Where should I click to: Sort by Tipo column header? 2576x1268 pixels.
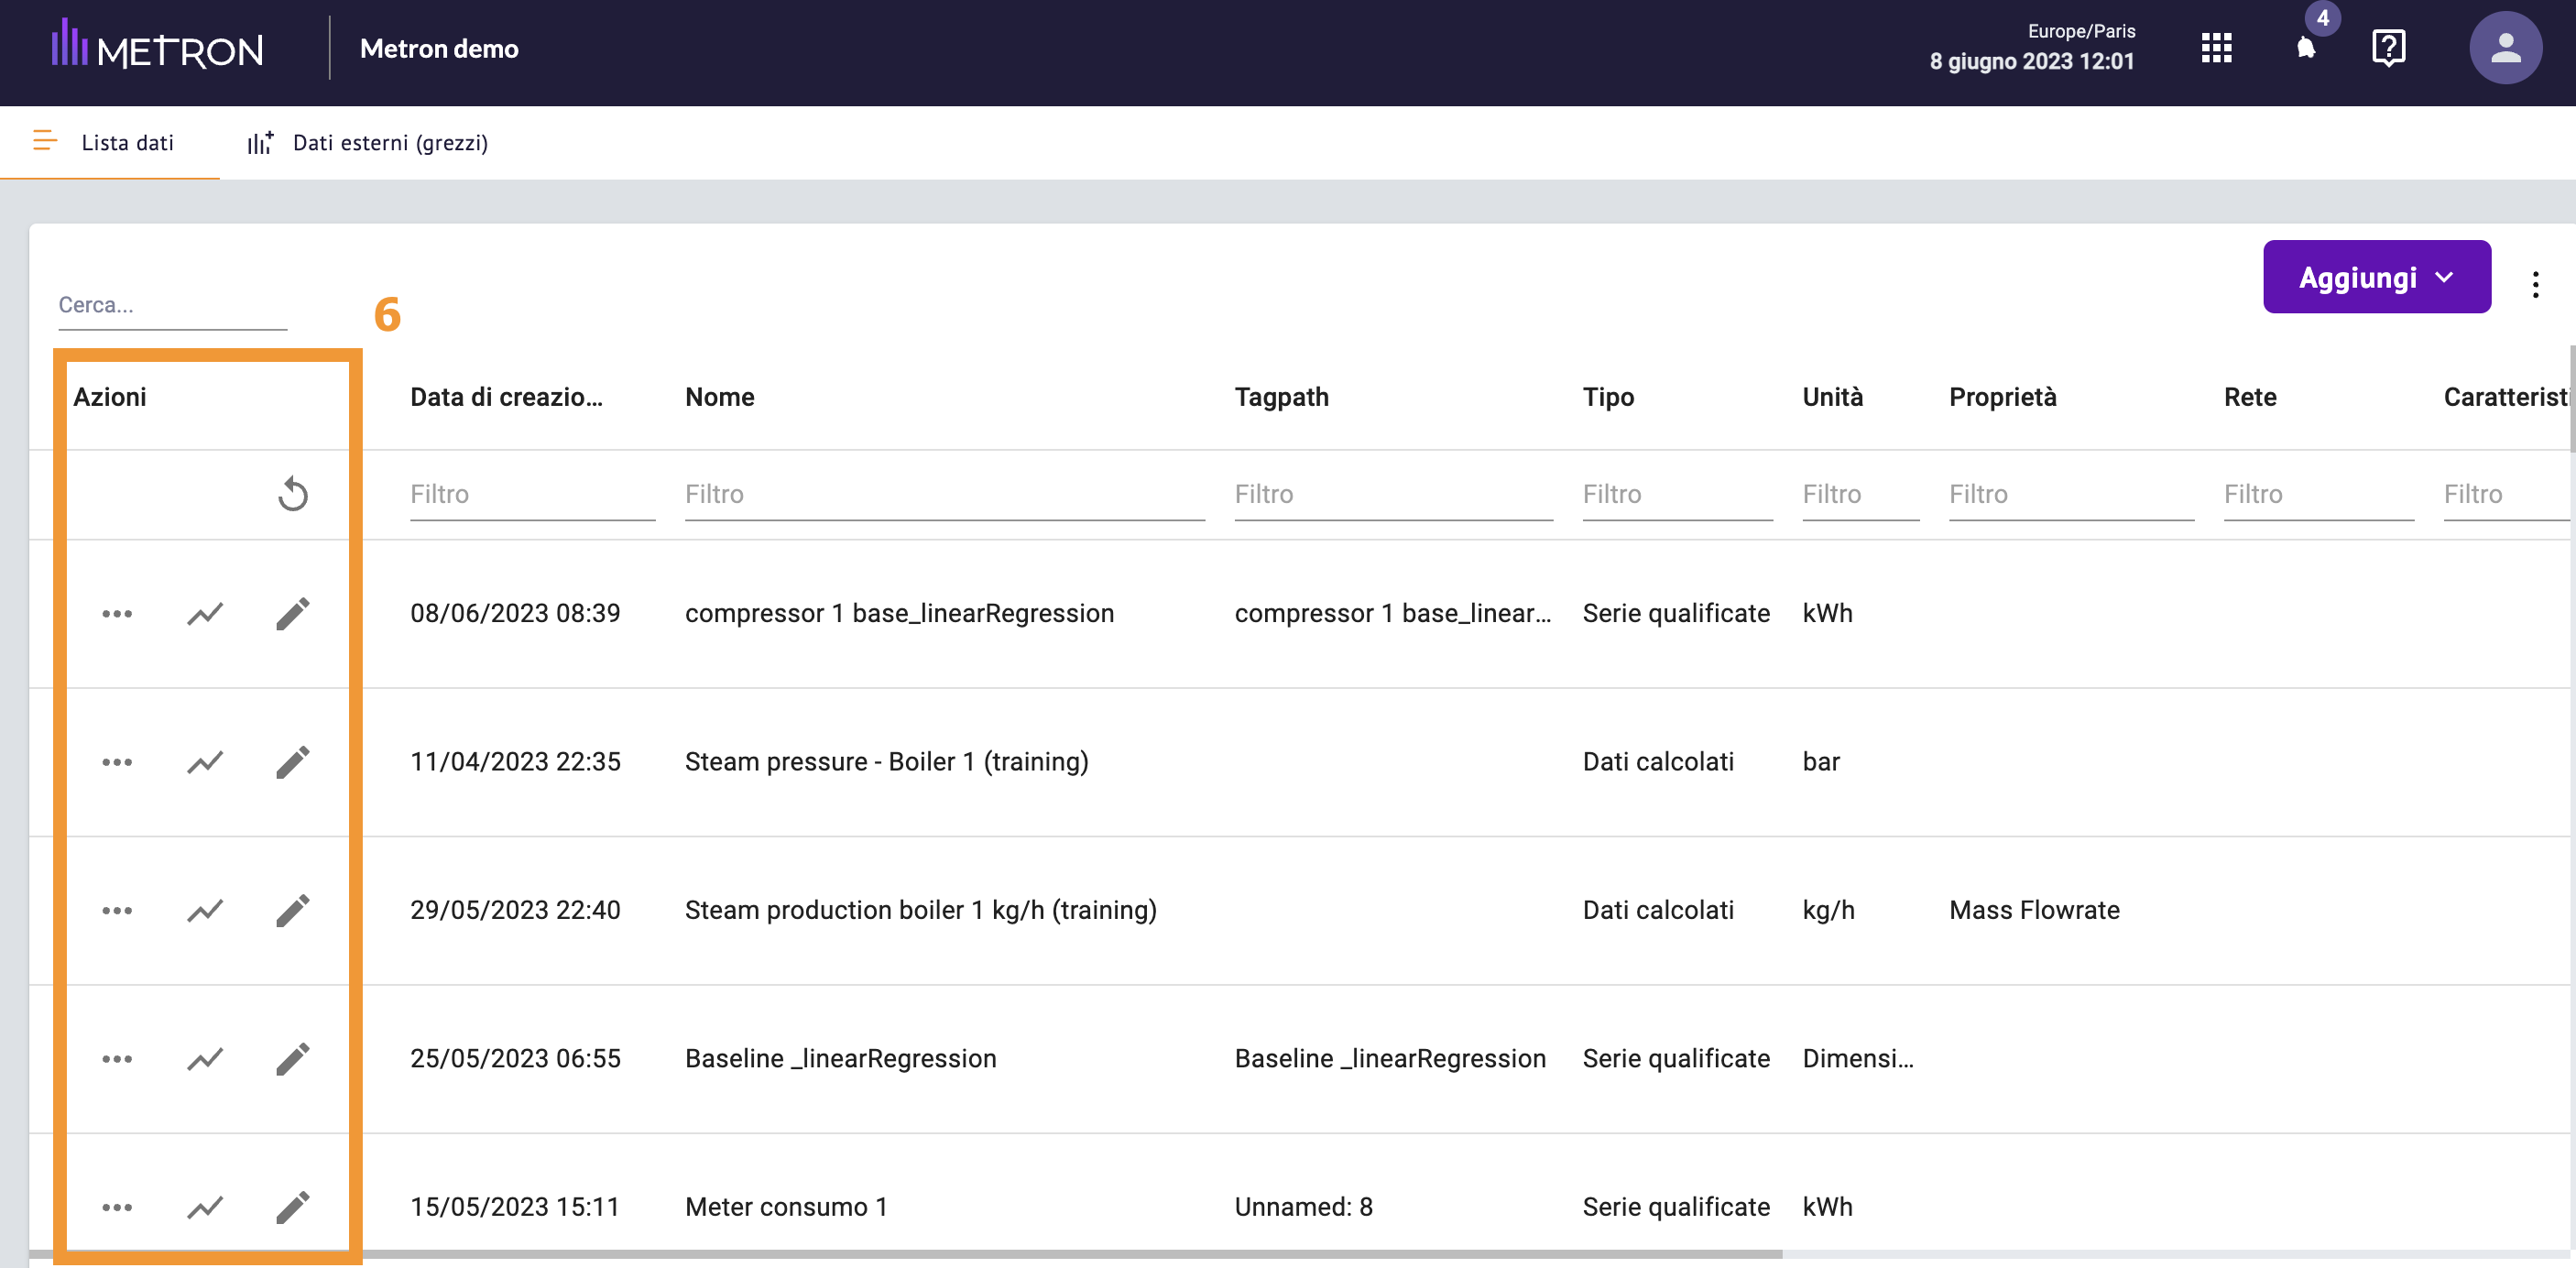tap(1608, 397)
